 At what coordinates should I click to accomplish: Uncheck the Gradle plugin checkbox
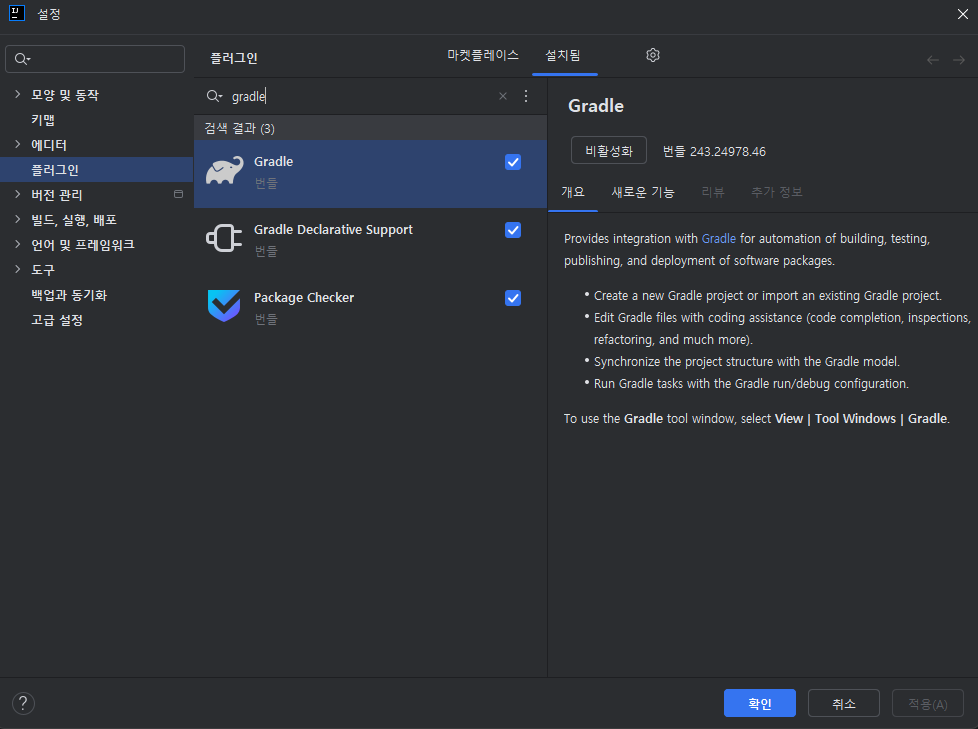pos(513,162)
